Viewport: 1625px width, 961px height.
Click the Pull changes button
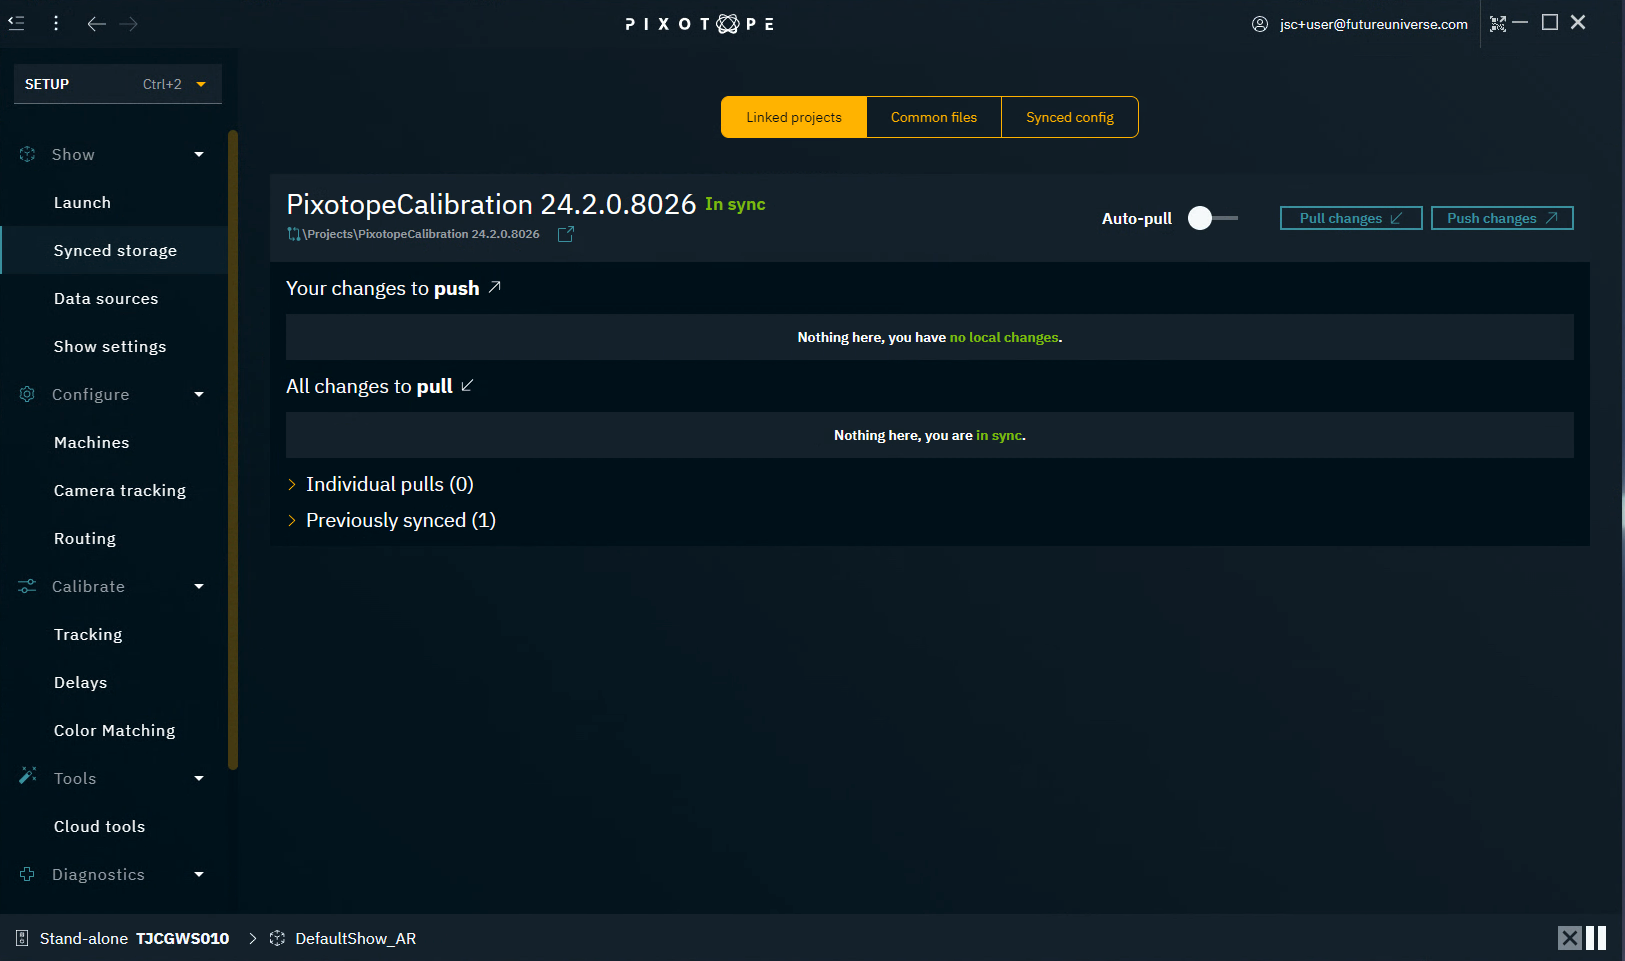[x=1351, y=218]
